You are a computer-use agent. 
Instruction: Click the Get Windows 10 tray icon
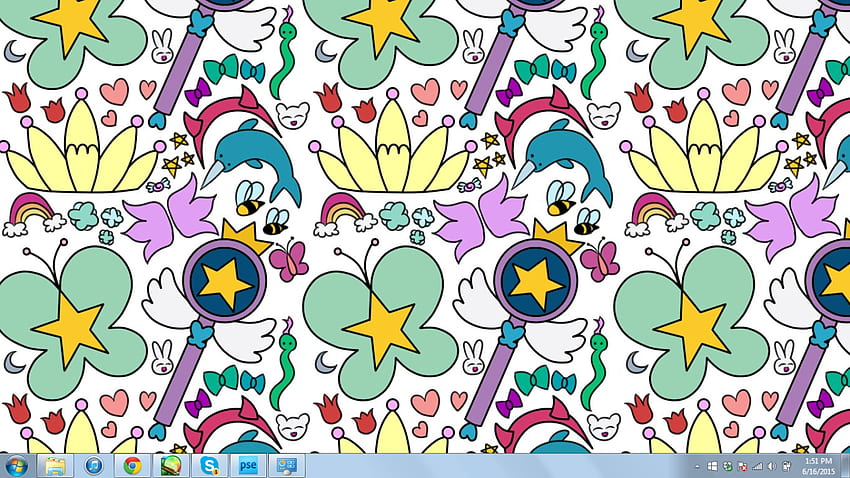tap(712, 467)
